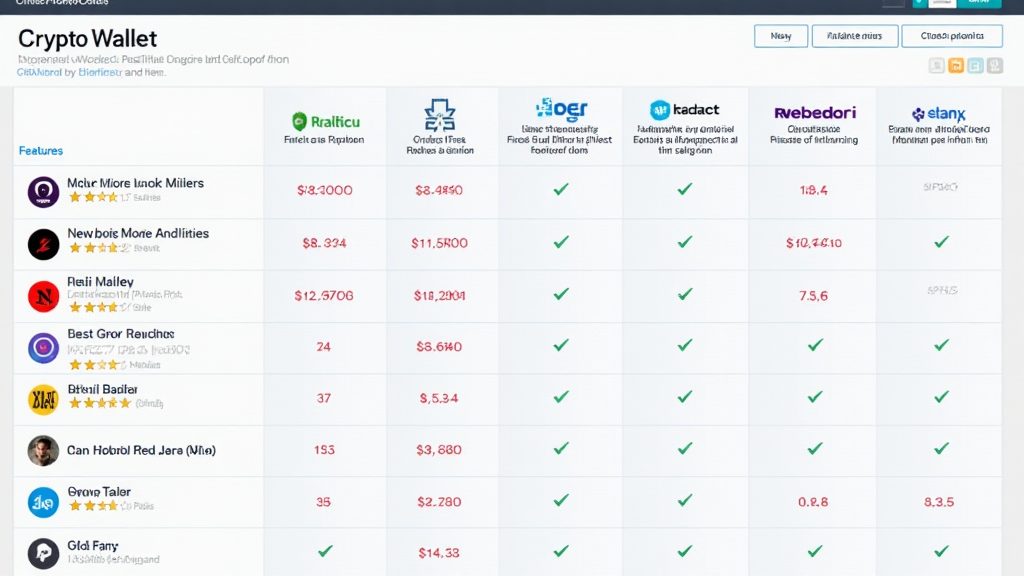The width and height of the screenshot is (1024, 576).
Task: Click the Features column heading
Action: pos(40,151)
